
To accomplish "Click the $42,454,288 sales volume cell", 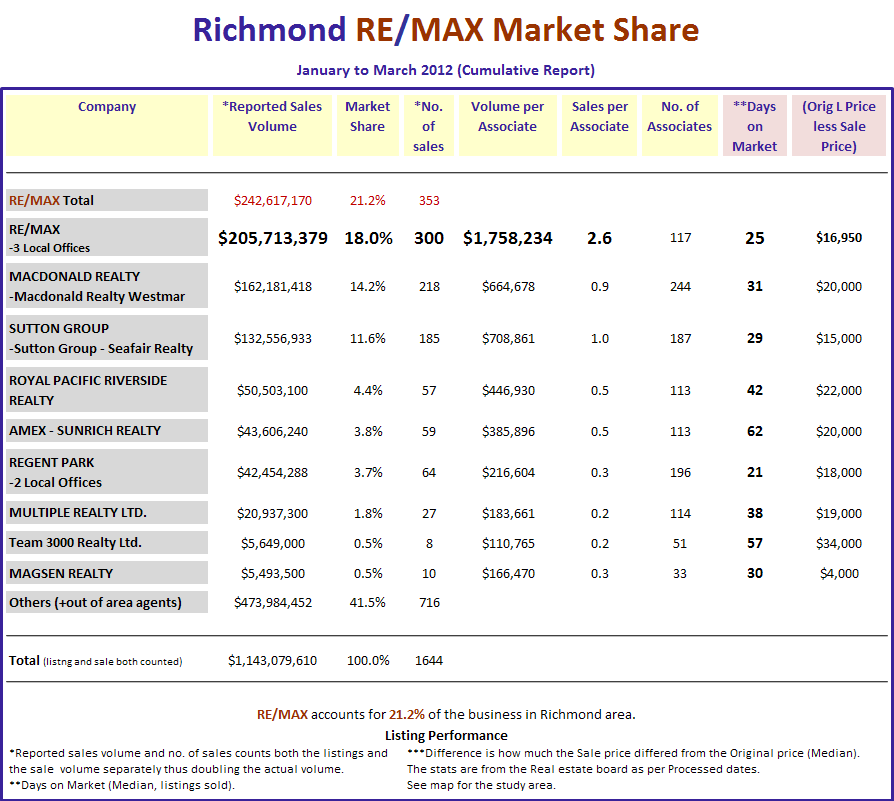I will click(x=273, y=473).
